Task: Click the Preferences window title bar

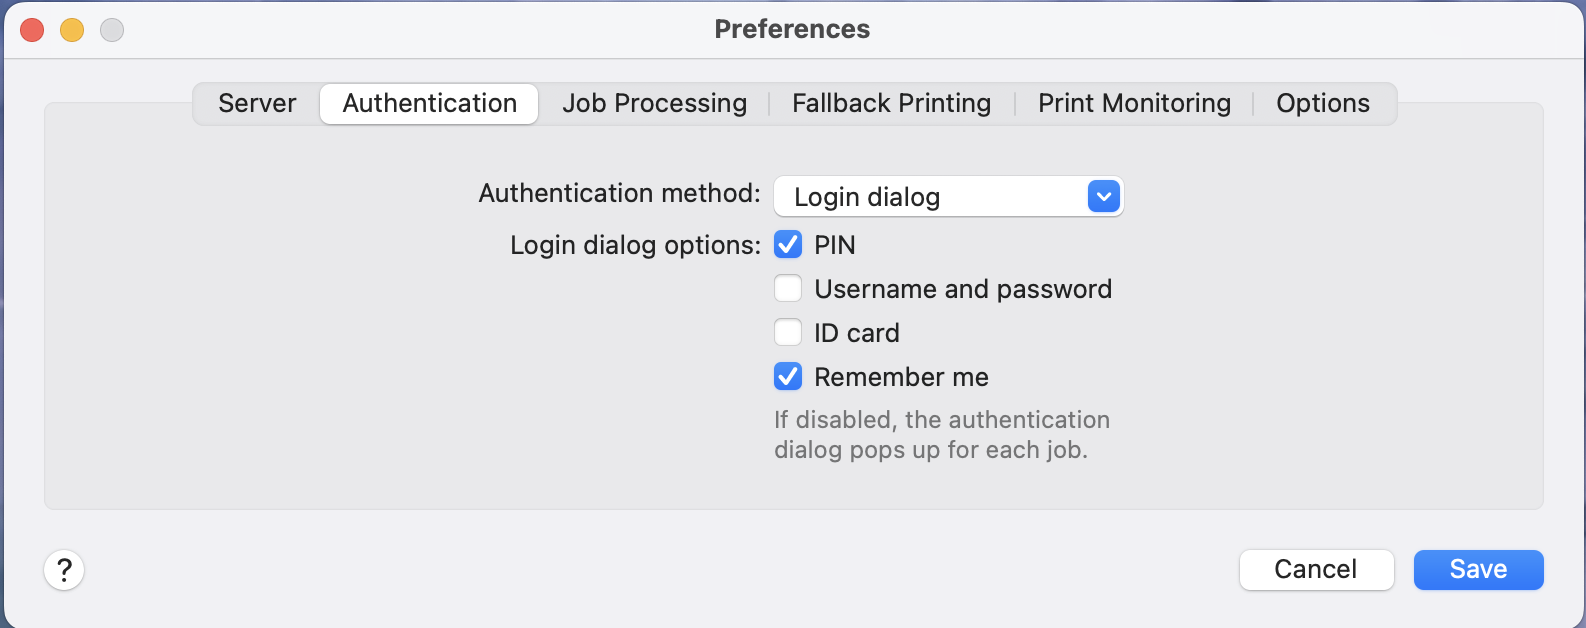Action: (792, 30)
